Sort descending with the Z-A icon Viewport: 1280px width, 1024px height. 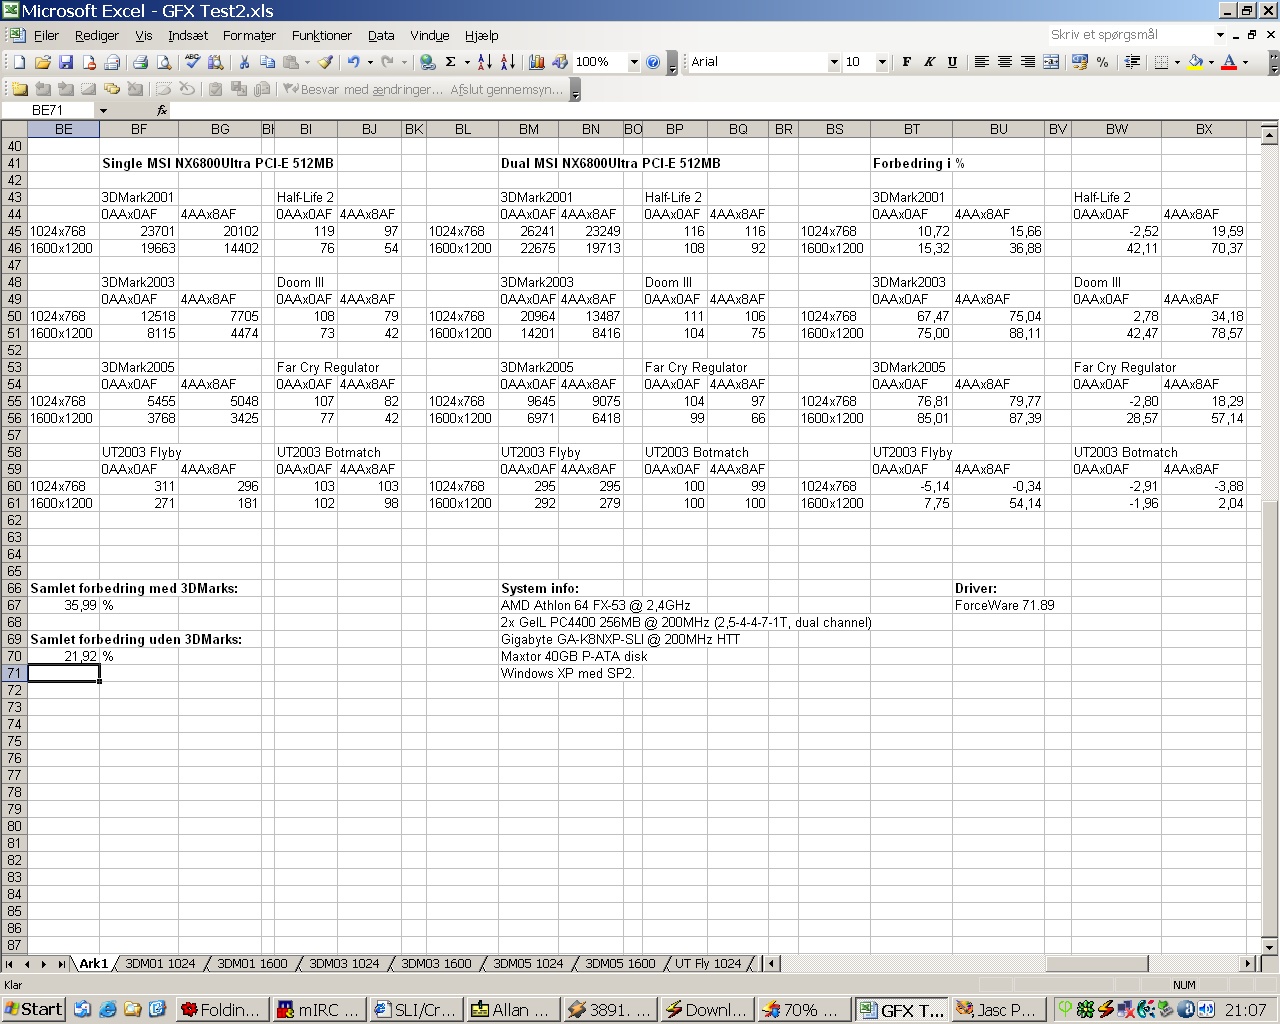click(x=507, y=62)
